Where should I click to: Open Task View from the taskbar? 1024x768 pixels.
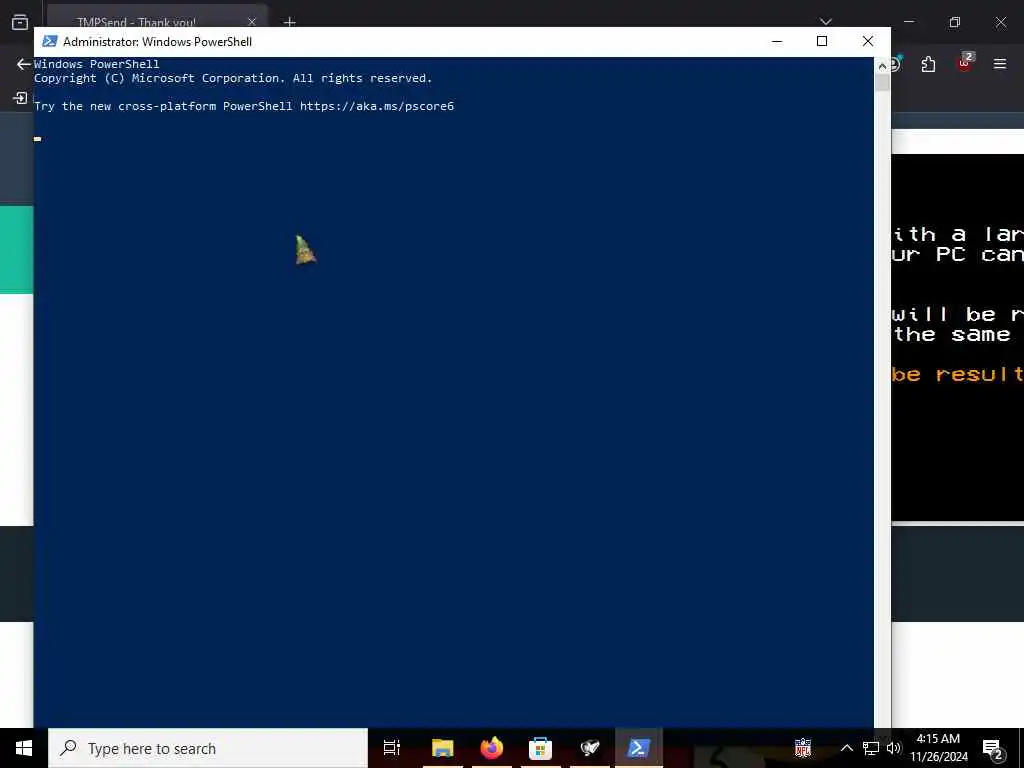coord(392,748)
